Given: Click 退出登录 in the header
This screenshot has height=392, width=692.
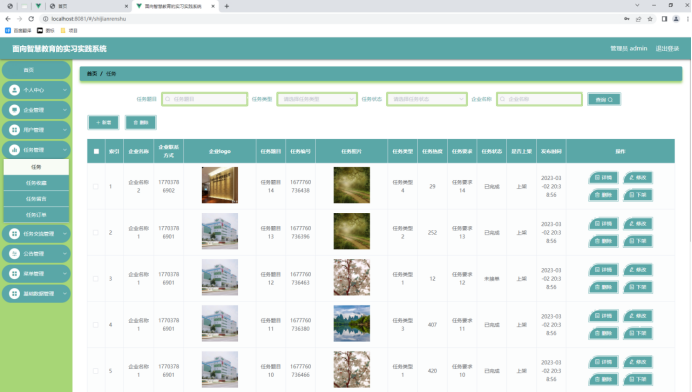Looking at the screenshot, I should [667, 49].
